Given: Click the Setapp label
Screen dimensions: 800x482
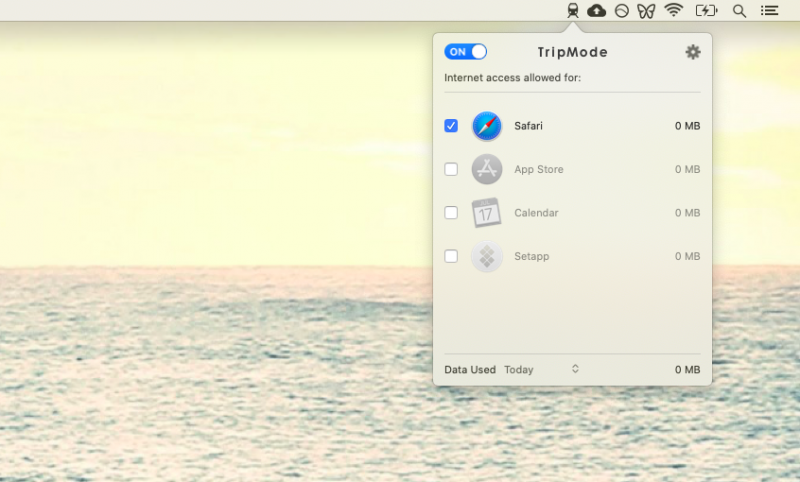Looking at the screenshot, I should tap(532, 256).
